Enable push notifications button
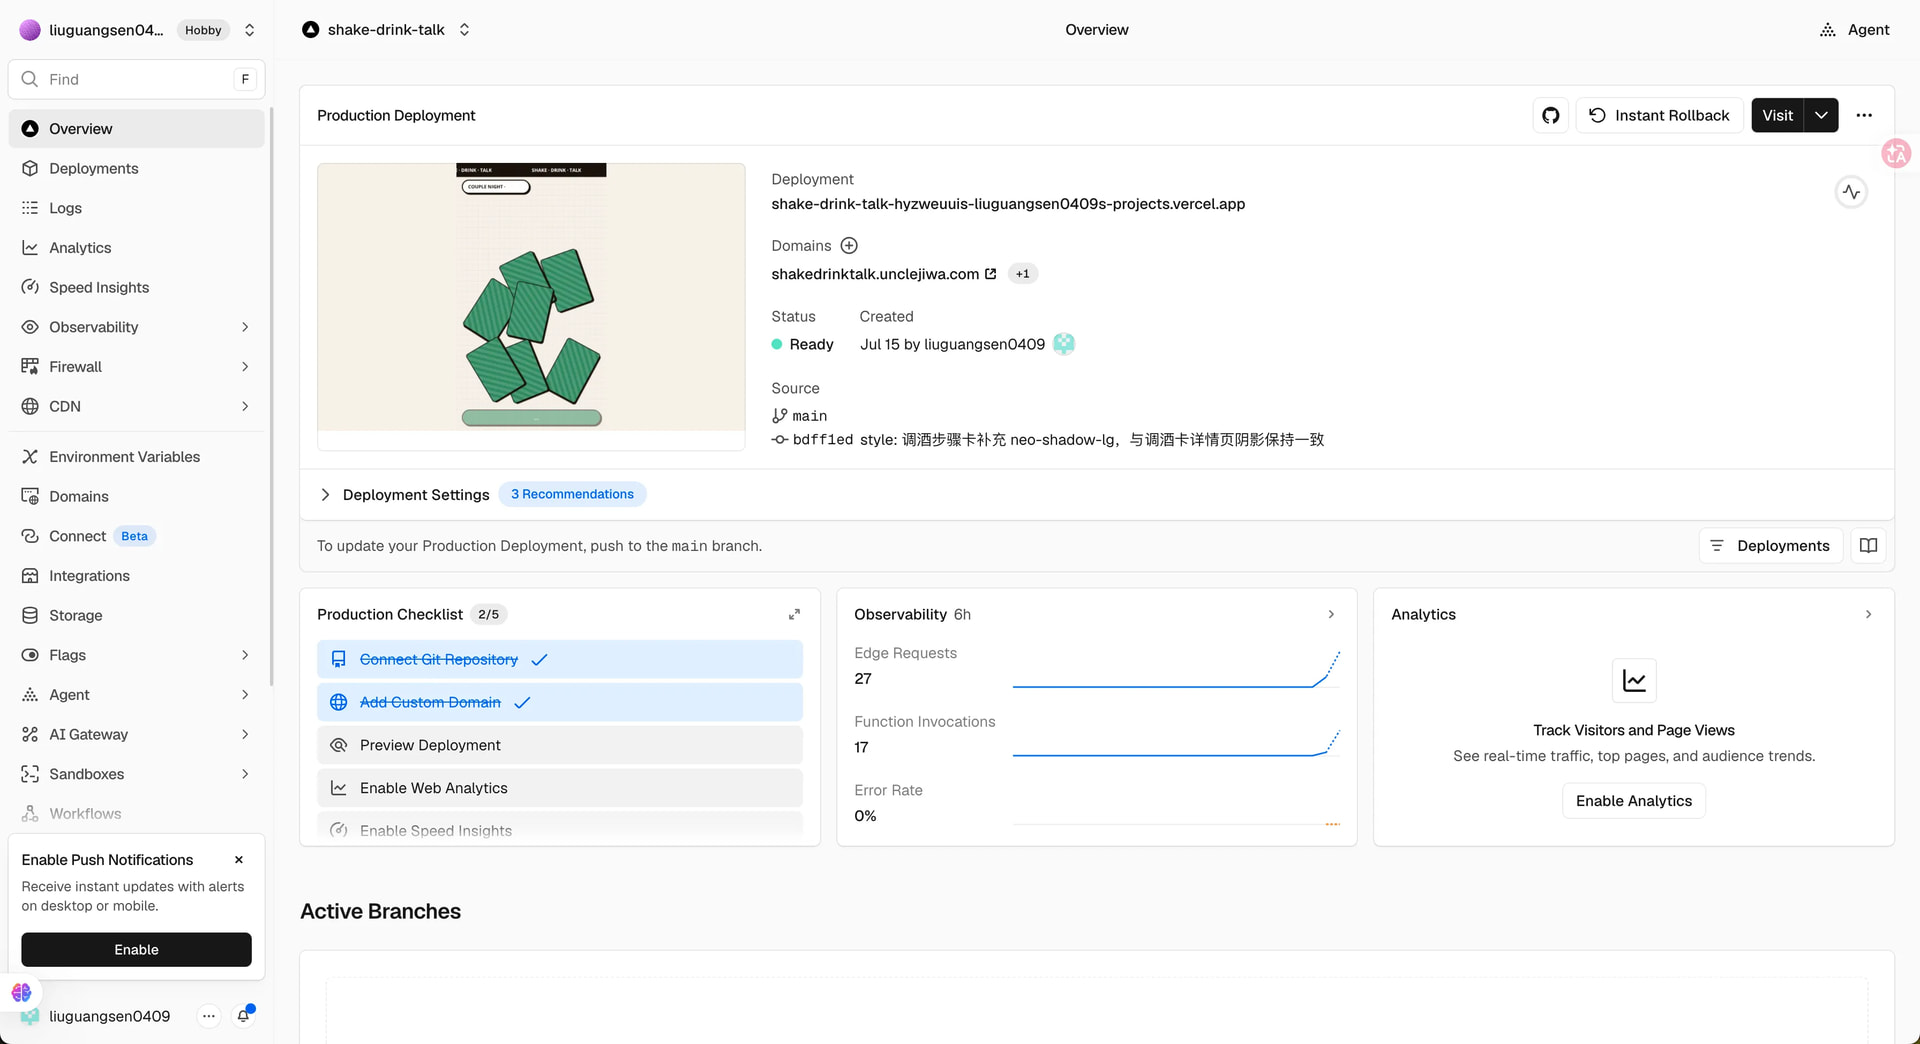 pyautogui.click(x=136, y=950)
